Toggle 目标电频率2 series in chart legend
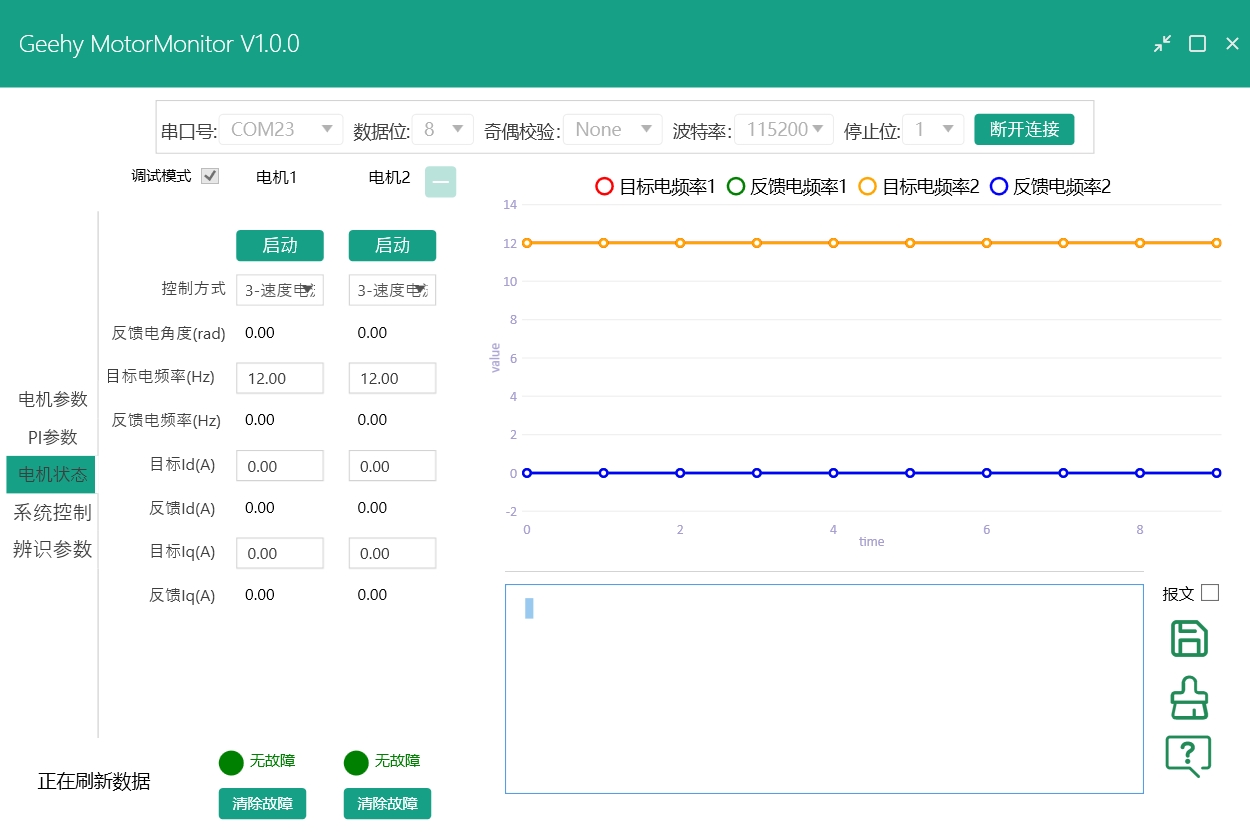The image size is (1250, 836). pyautogui.click(x=918, y=186)
